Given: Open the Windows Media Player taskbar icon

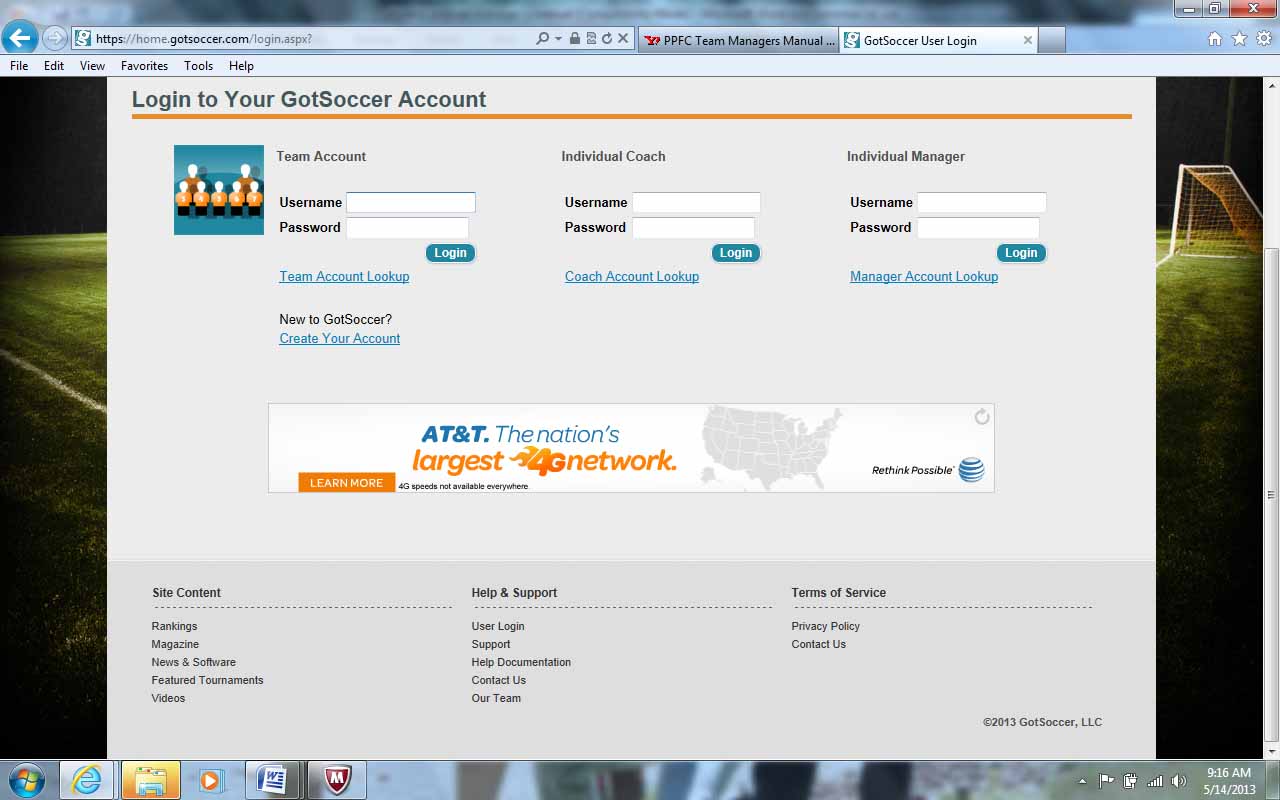Looking at the screenshot, I should coord(211,780).
